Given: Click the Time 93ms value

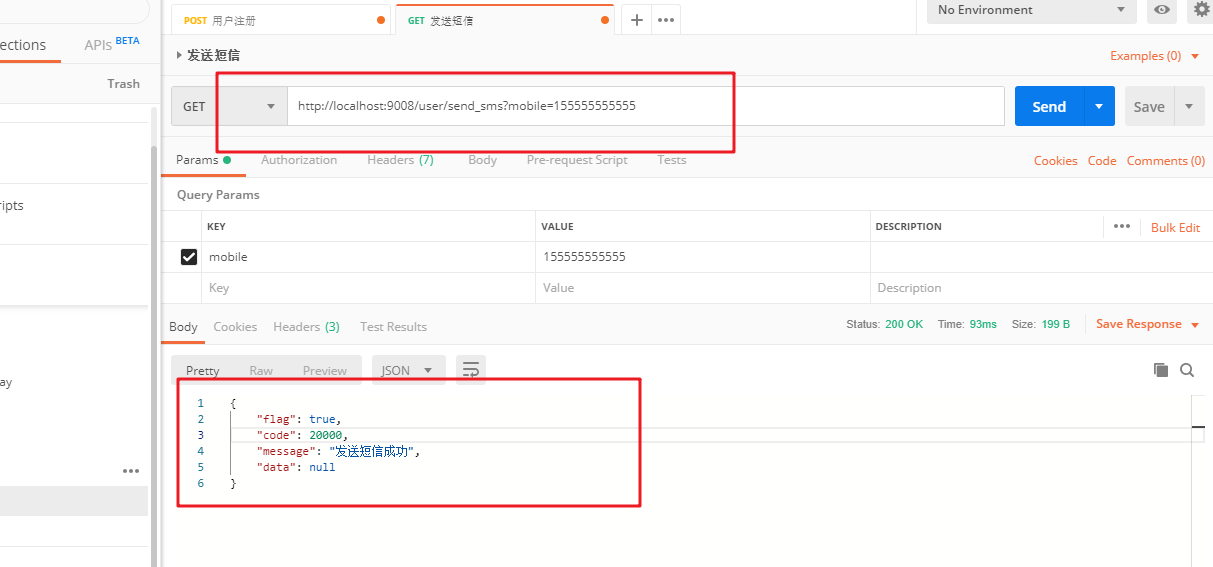Looking at the screenshot, I should 983,325.
